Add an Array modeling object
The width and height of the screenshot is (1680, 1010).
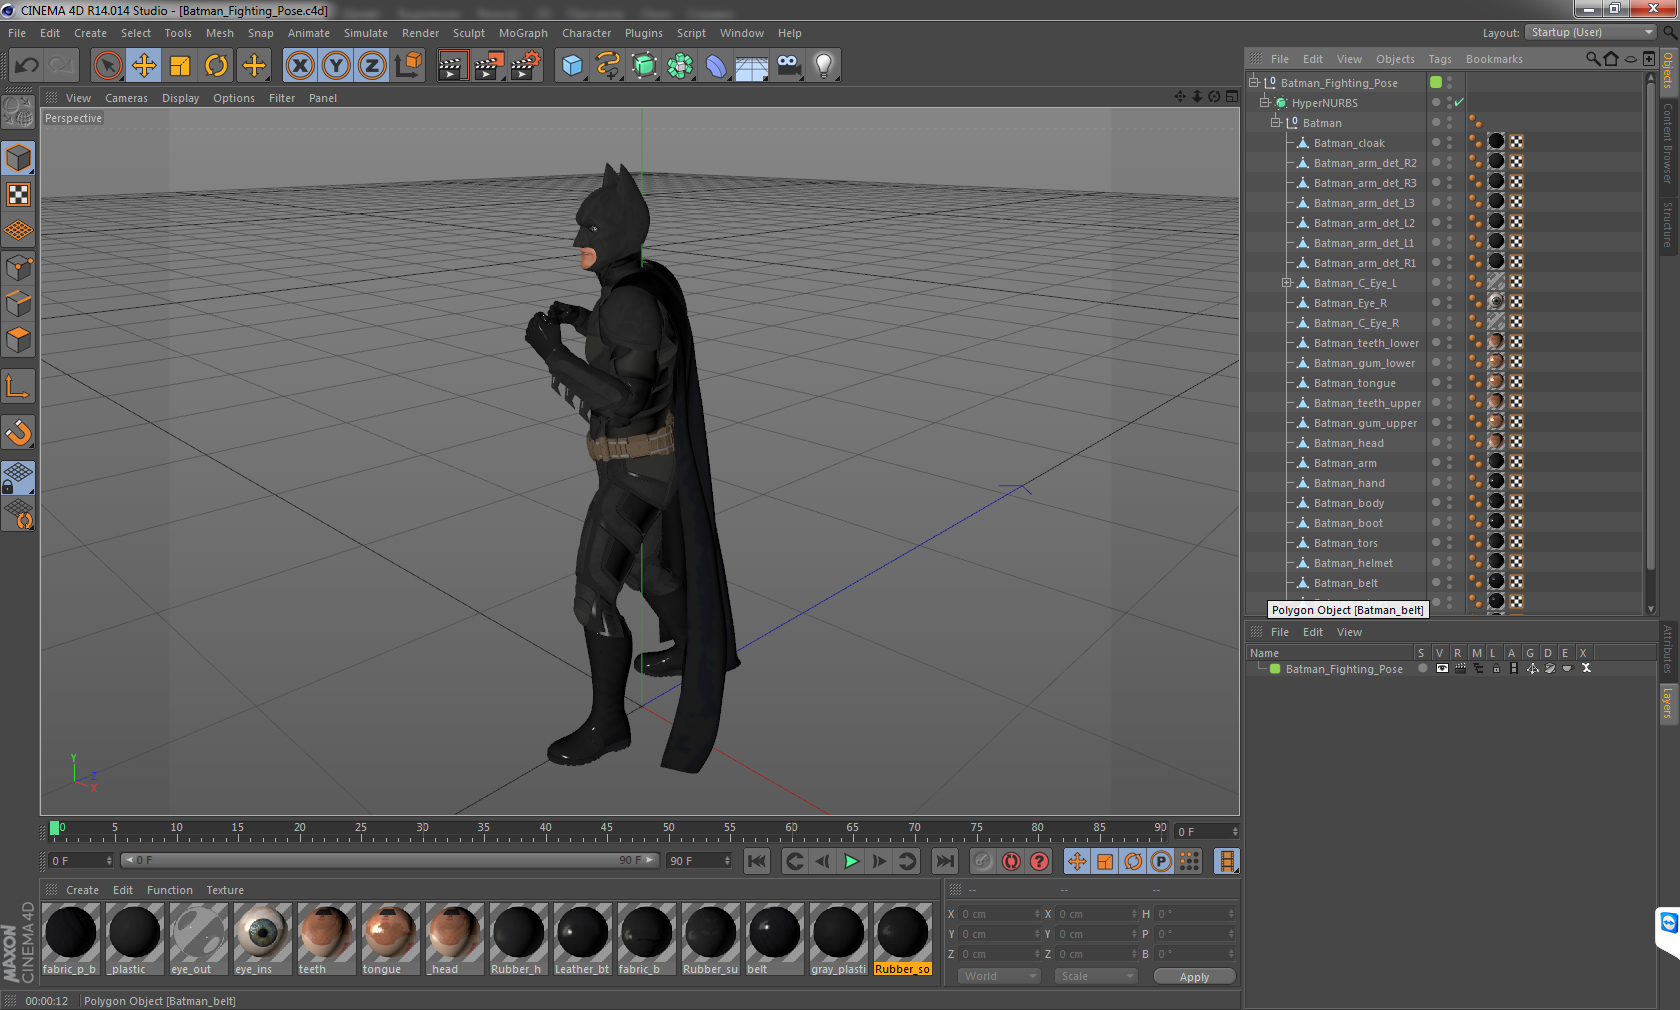tap(680, 66)
